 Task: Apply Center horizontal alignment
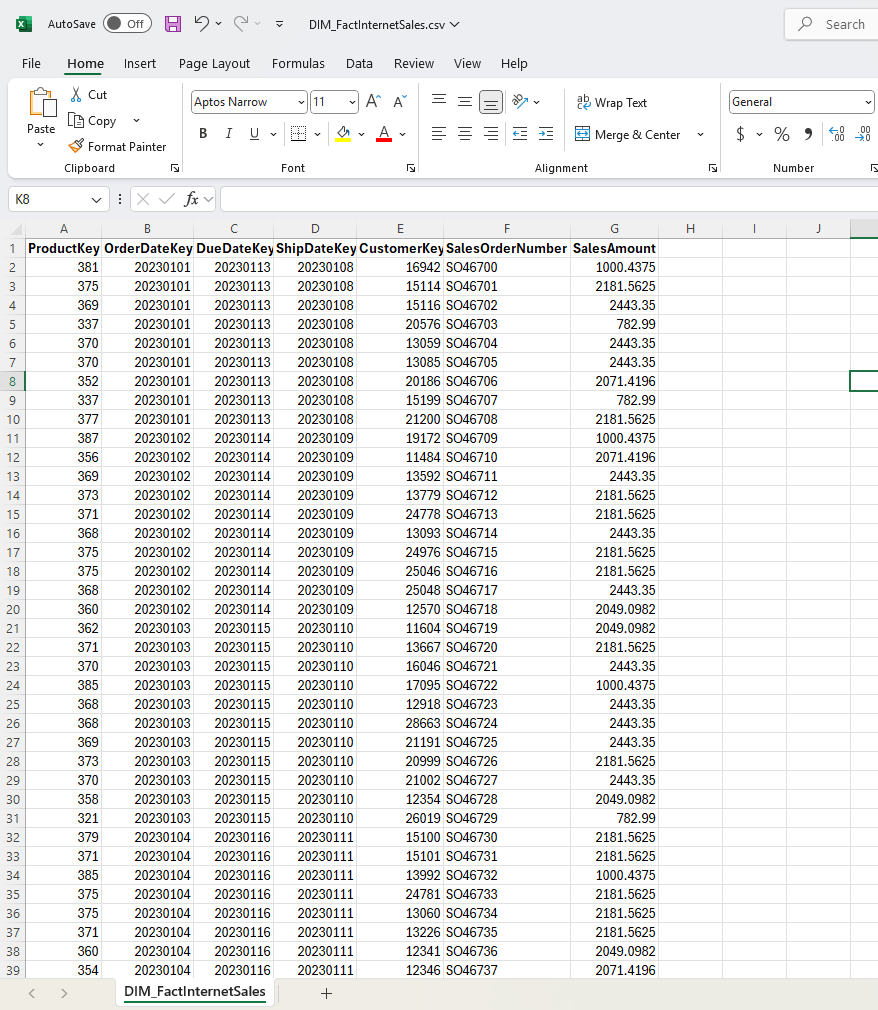pos(465,134)
